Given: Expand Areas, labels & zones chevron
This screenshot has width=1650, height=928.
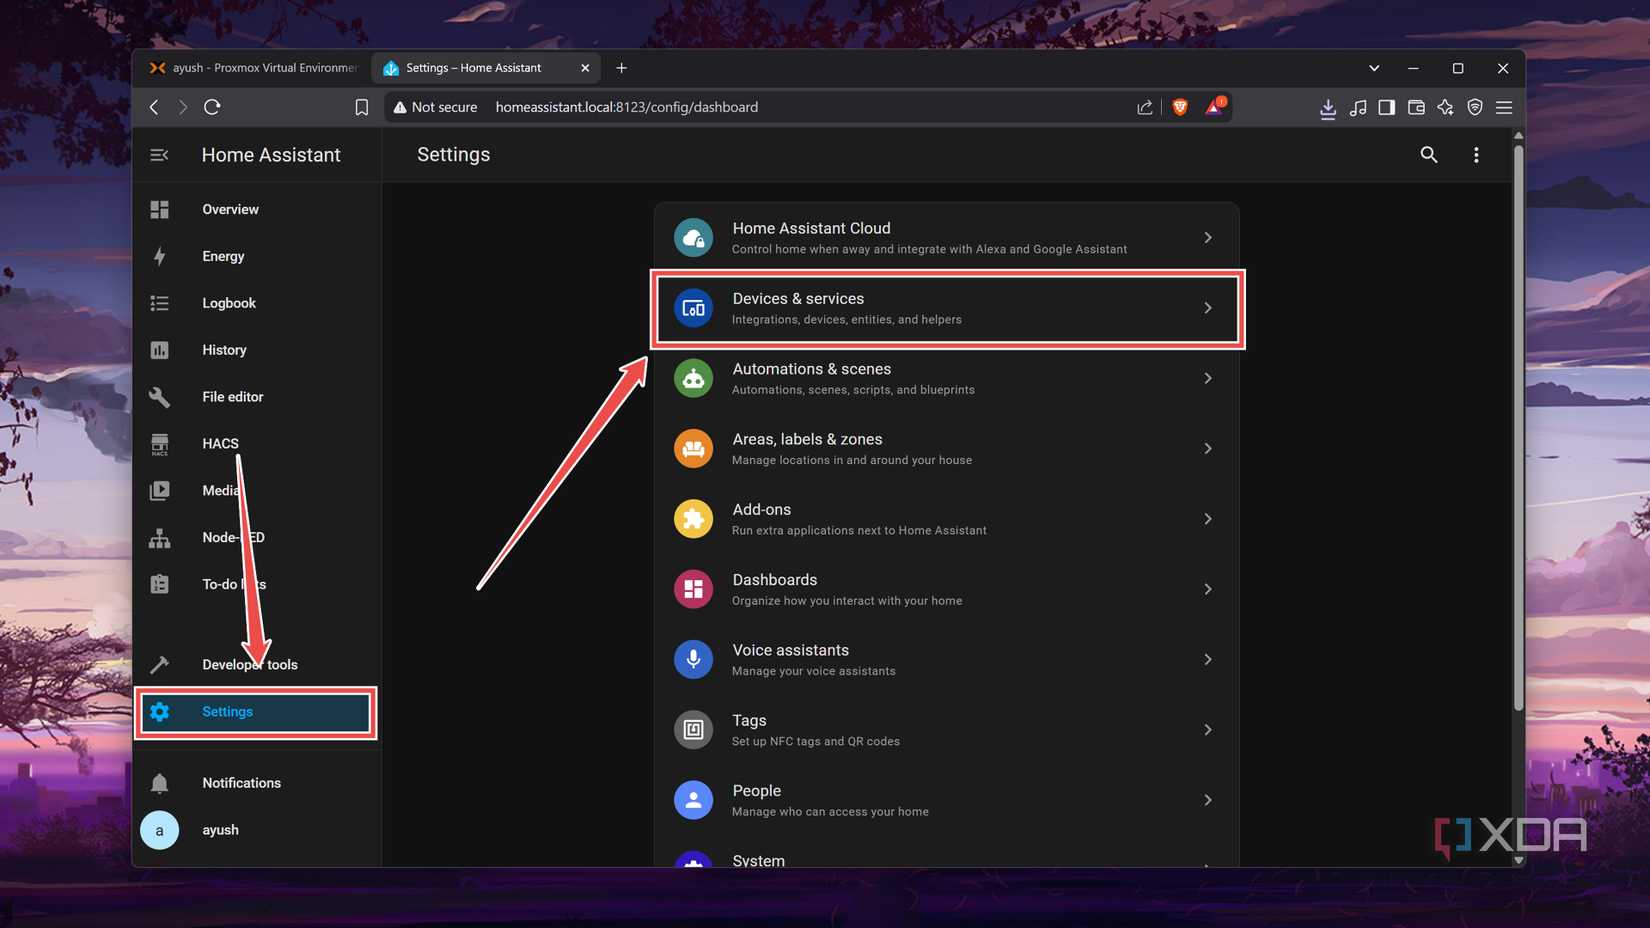Looking at the screenshot, I should coord(1208,449).
